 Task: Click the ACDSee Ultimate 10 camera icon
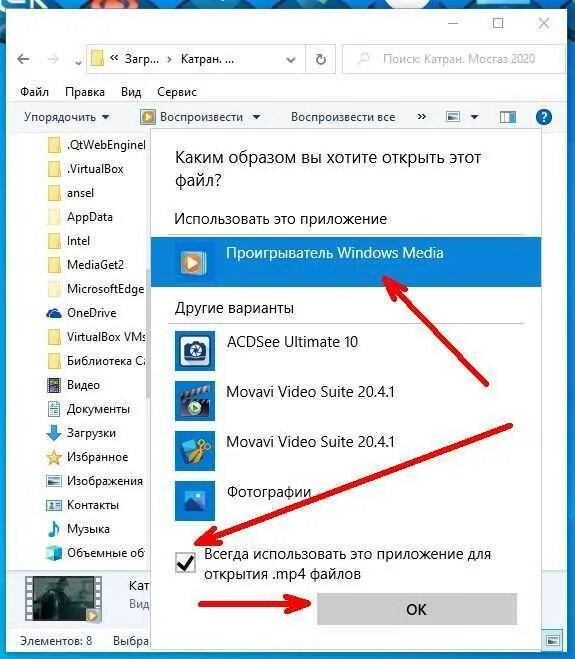(x=195, y=351)
